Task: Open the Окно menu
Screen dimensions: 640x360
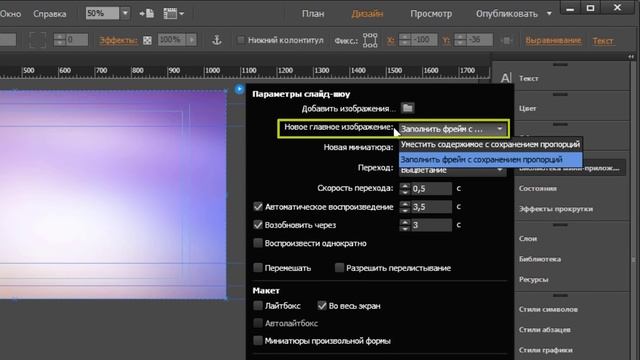Action: tap(10, 14)
